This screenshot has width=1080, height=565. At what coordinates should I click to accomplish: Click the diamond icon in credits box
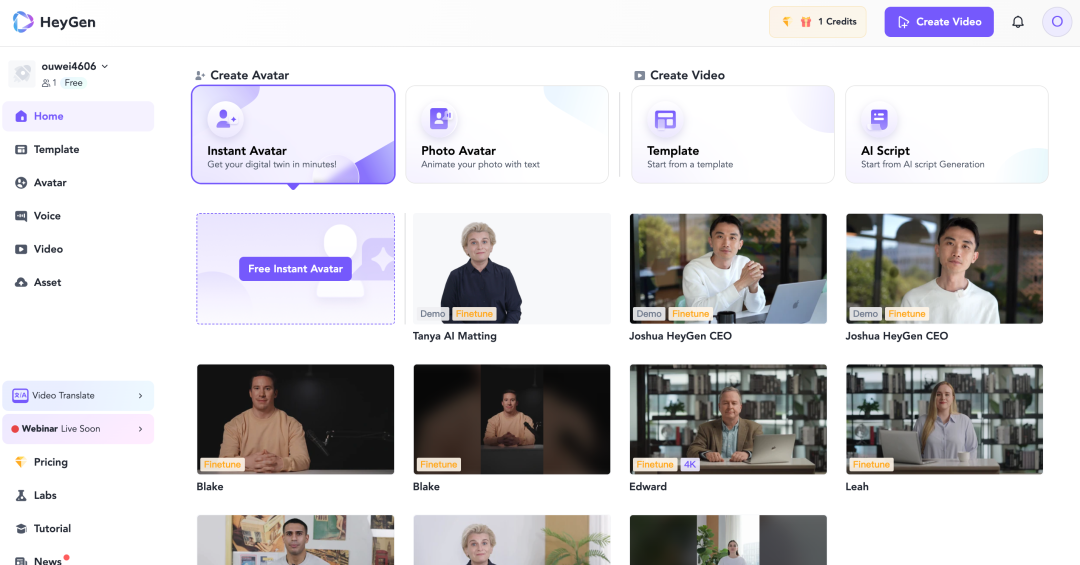click(x=786, y=22)
